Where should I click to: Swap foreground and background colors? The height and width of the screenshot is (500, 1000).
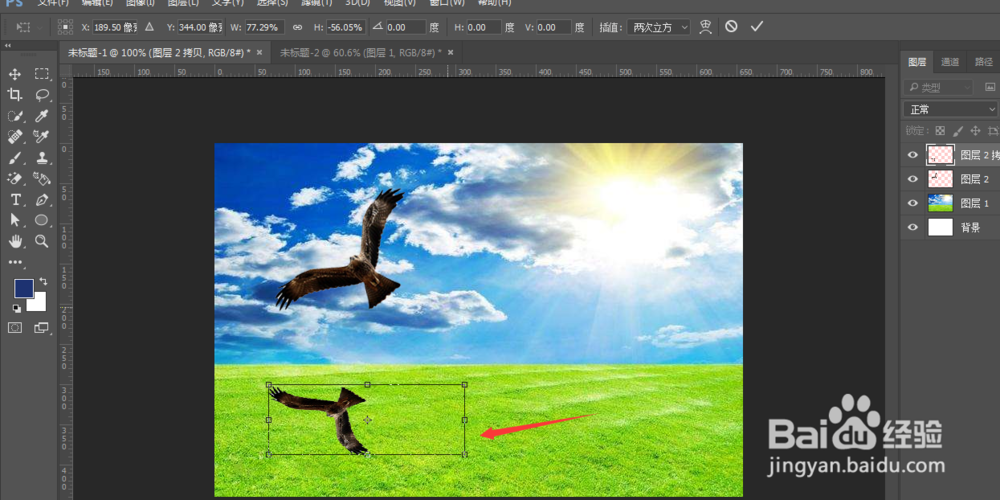pyautogui.click(x=43, y=281)
